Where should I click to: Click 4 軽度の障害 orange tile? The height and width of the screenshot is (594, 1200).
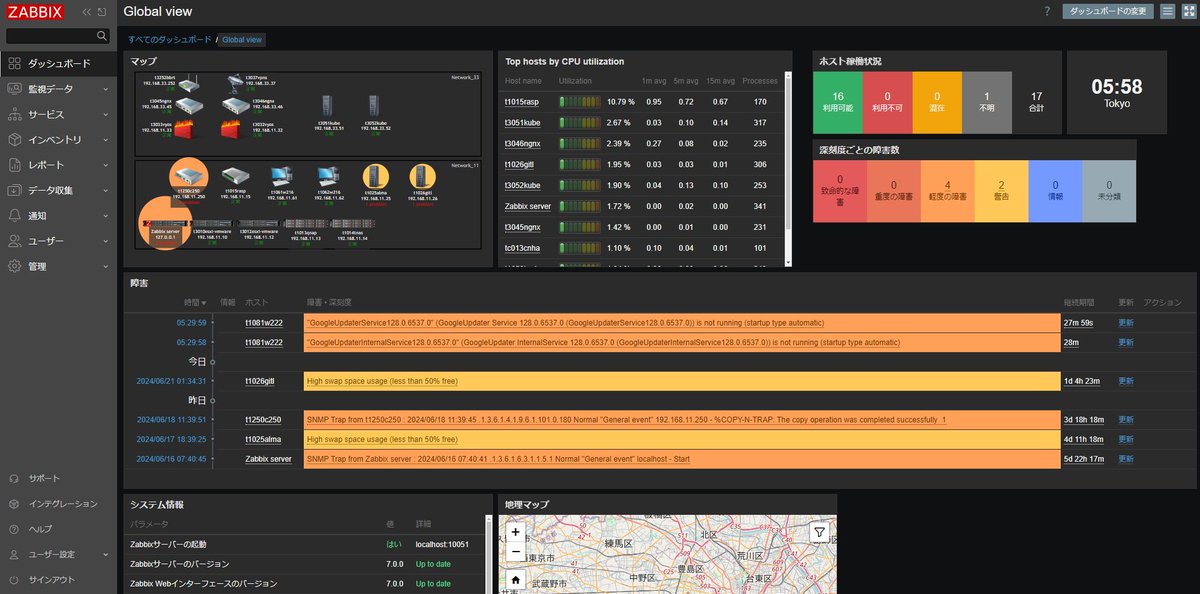click(x=946, y=191)
